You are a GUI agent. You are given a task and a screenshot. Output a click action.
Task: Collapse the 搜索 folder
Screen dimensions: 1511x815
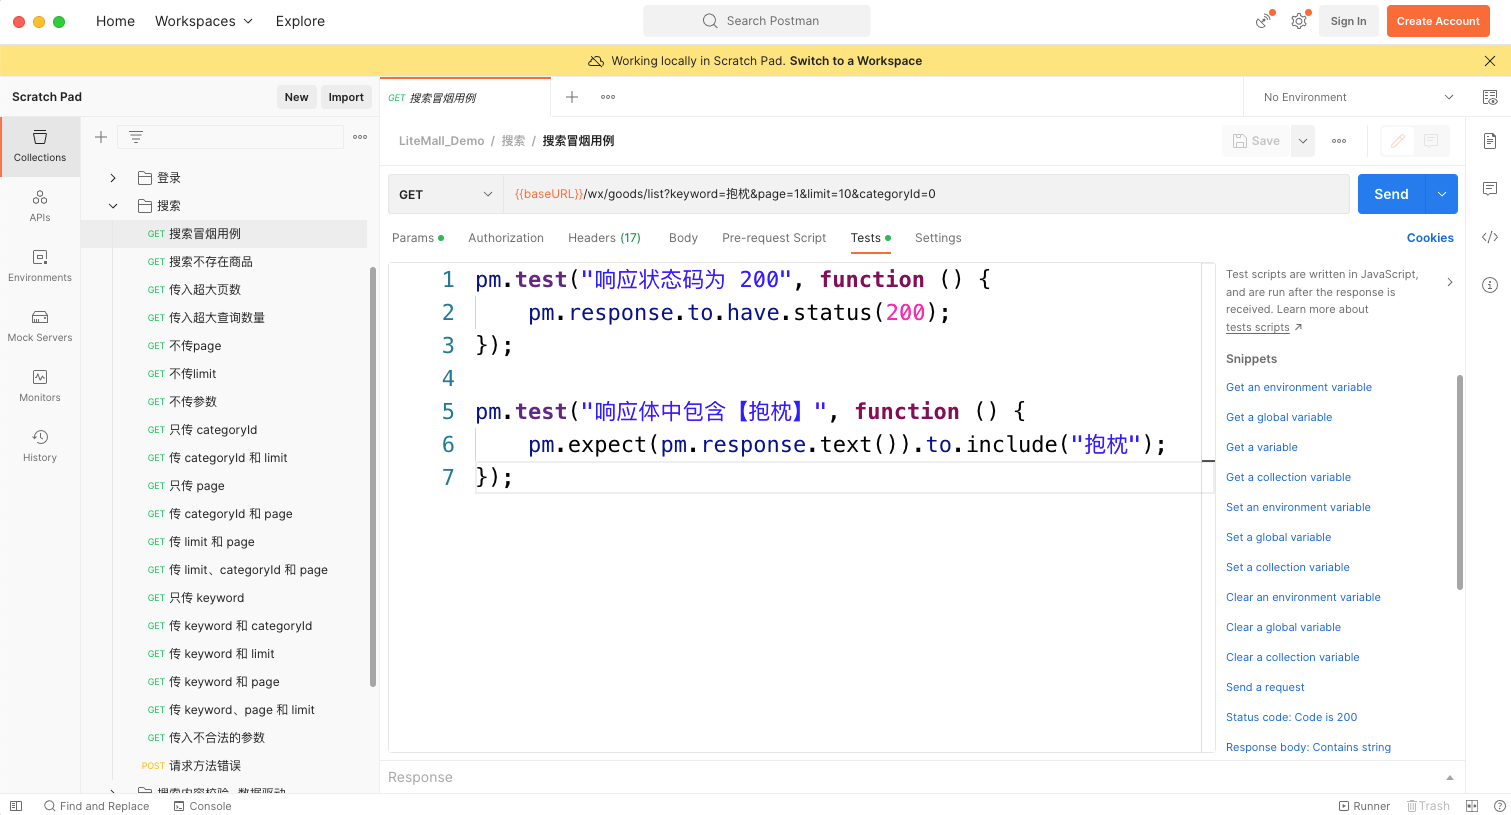click(x=113, y=206)
